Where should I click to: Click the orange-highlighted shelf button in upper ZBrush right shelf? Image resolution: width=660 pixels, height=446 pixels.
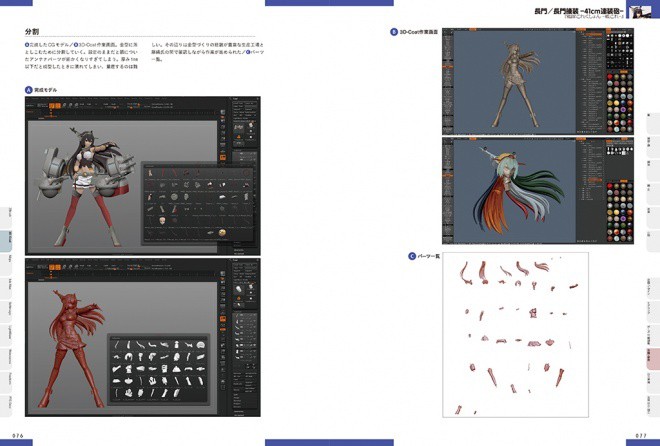point(223,157)
